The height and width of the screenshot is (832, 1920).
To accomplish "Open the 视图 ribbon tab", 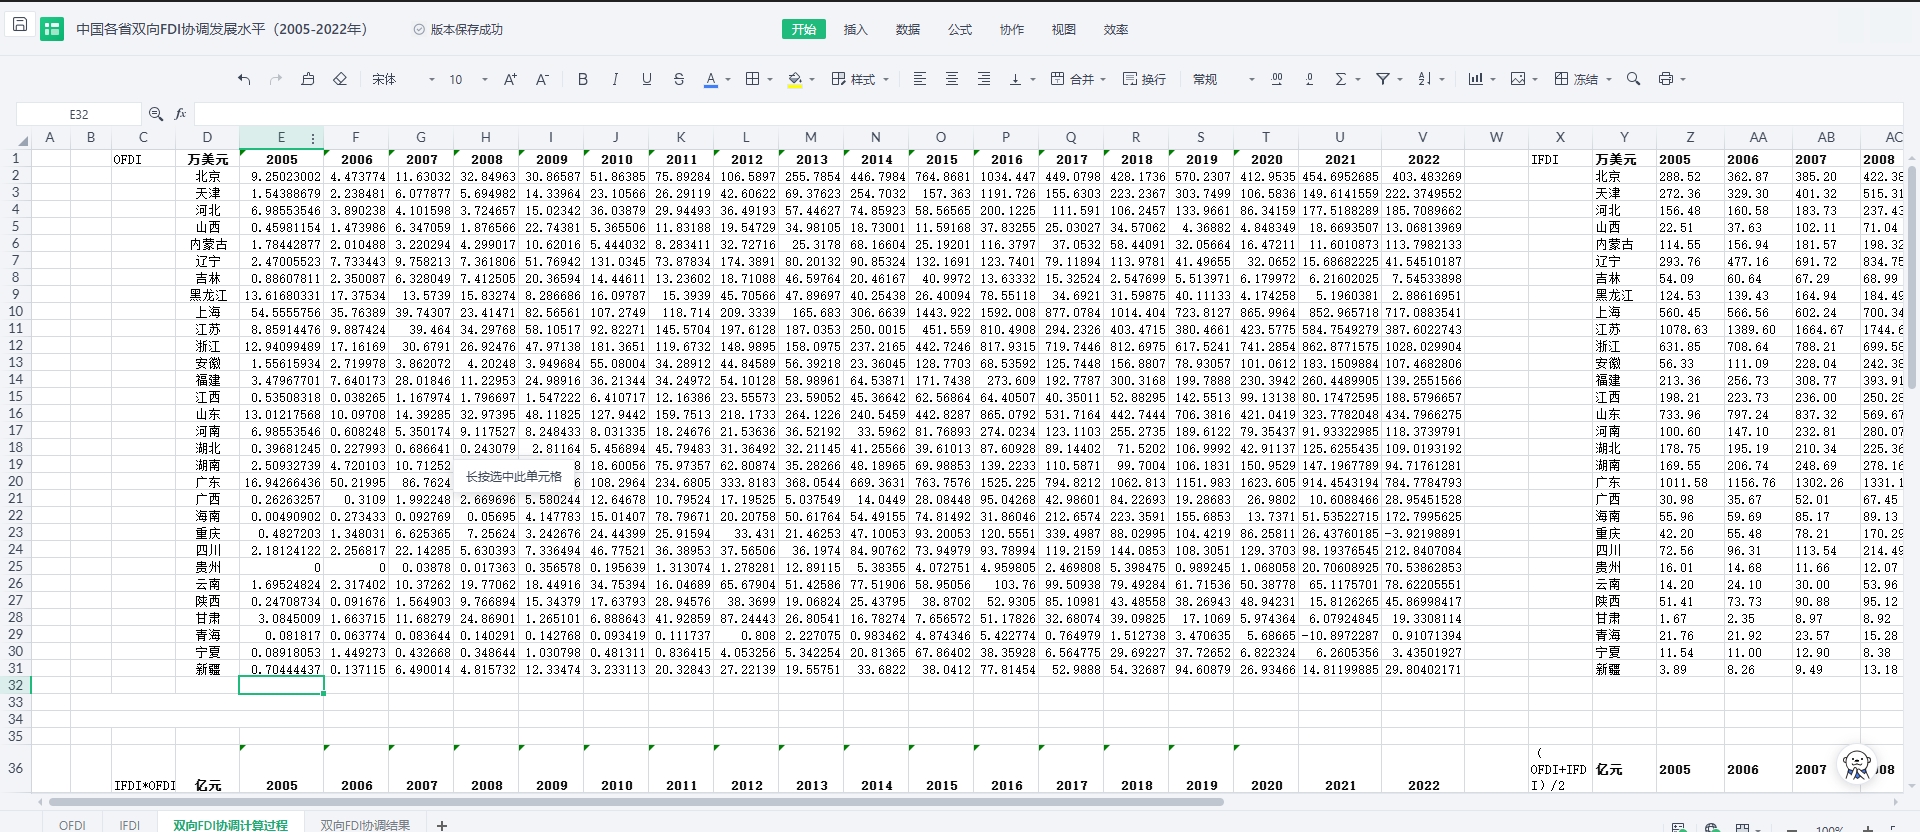I will pyautogui.click(x=1064, y=29).
